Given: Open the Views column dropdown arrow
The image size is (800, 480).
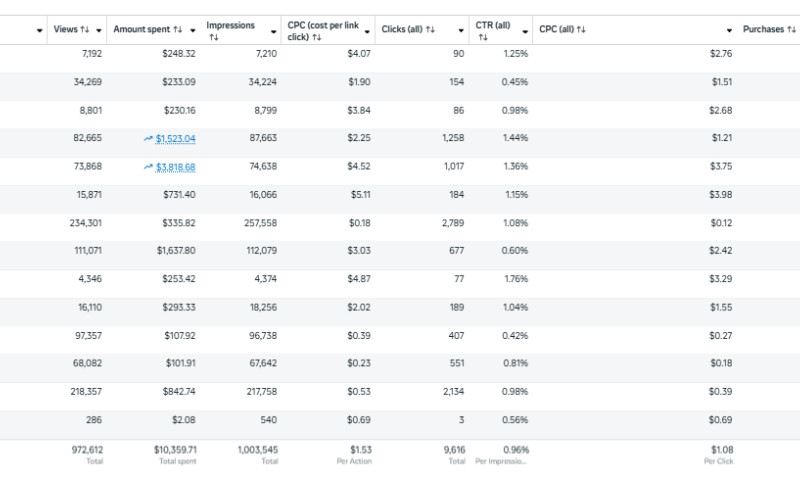Looking at the screenshot, I should point(98,30).
